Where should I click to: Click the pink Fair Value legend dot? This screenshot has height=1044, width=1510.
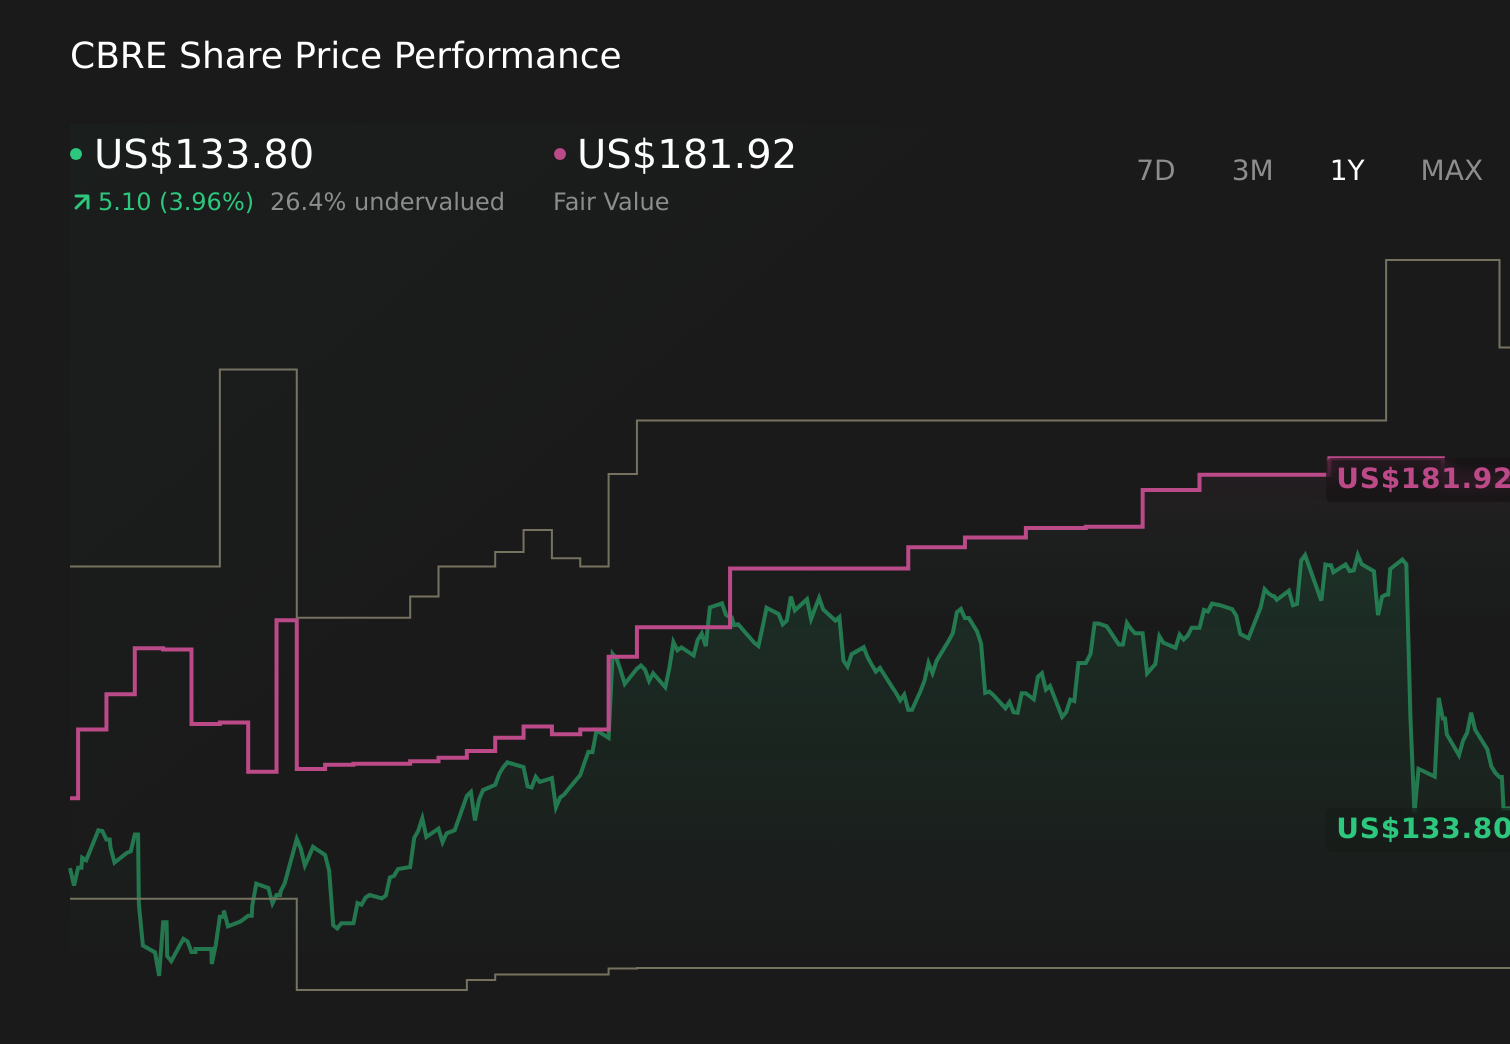560,153
